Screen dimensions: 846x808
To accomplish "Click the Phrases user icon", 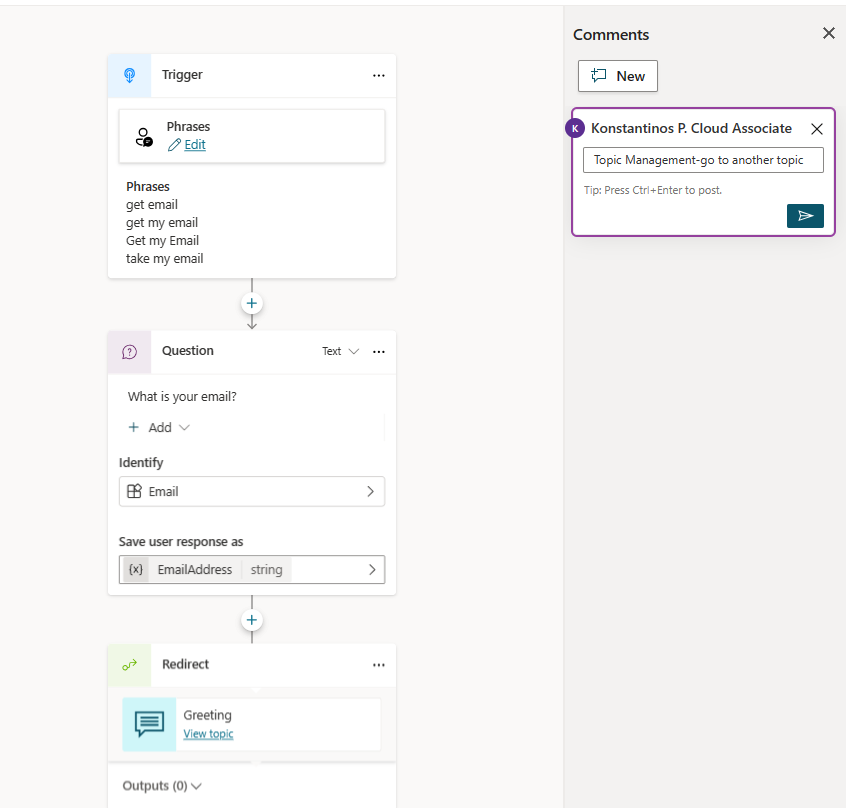I will [x=145, y=137].
